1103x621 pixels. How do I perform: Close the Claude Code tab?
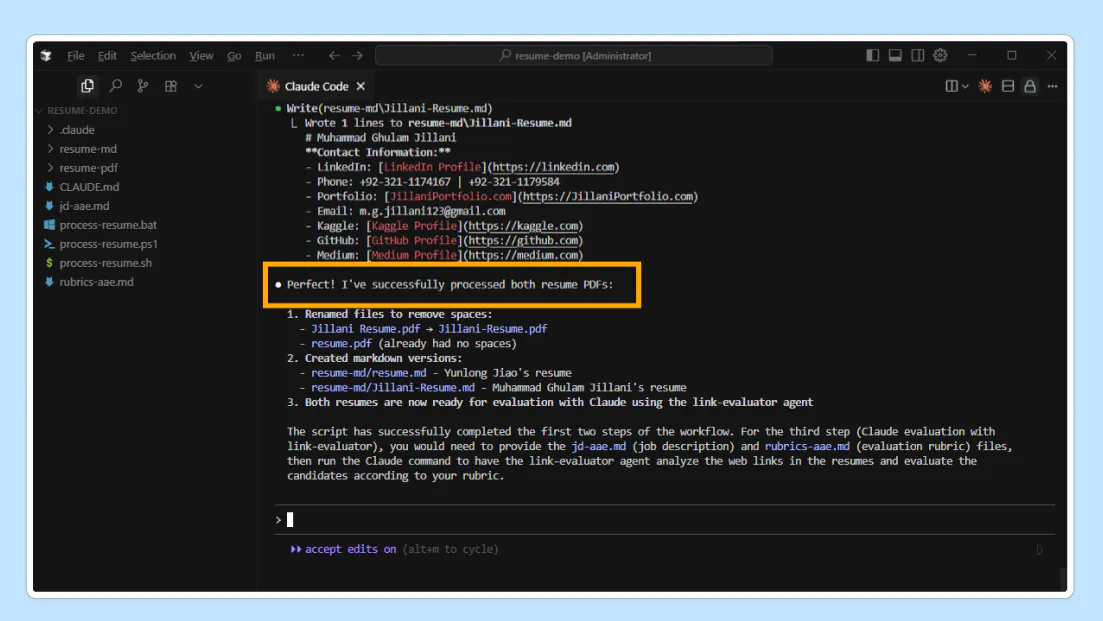click(x=361, y=86)
